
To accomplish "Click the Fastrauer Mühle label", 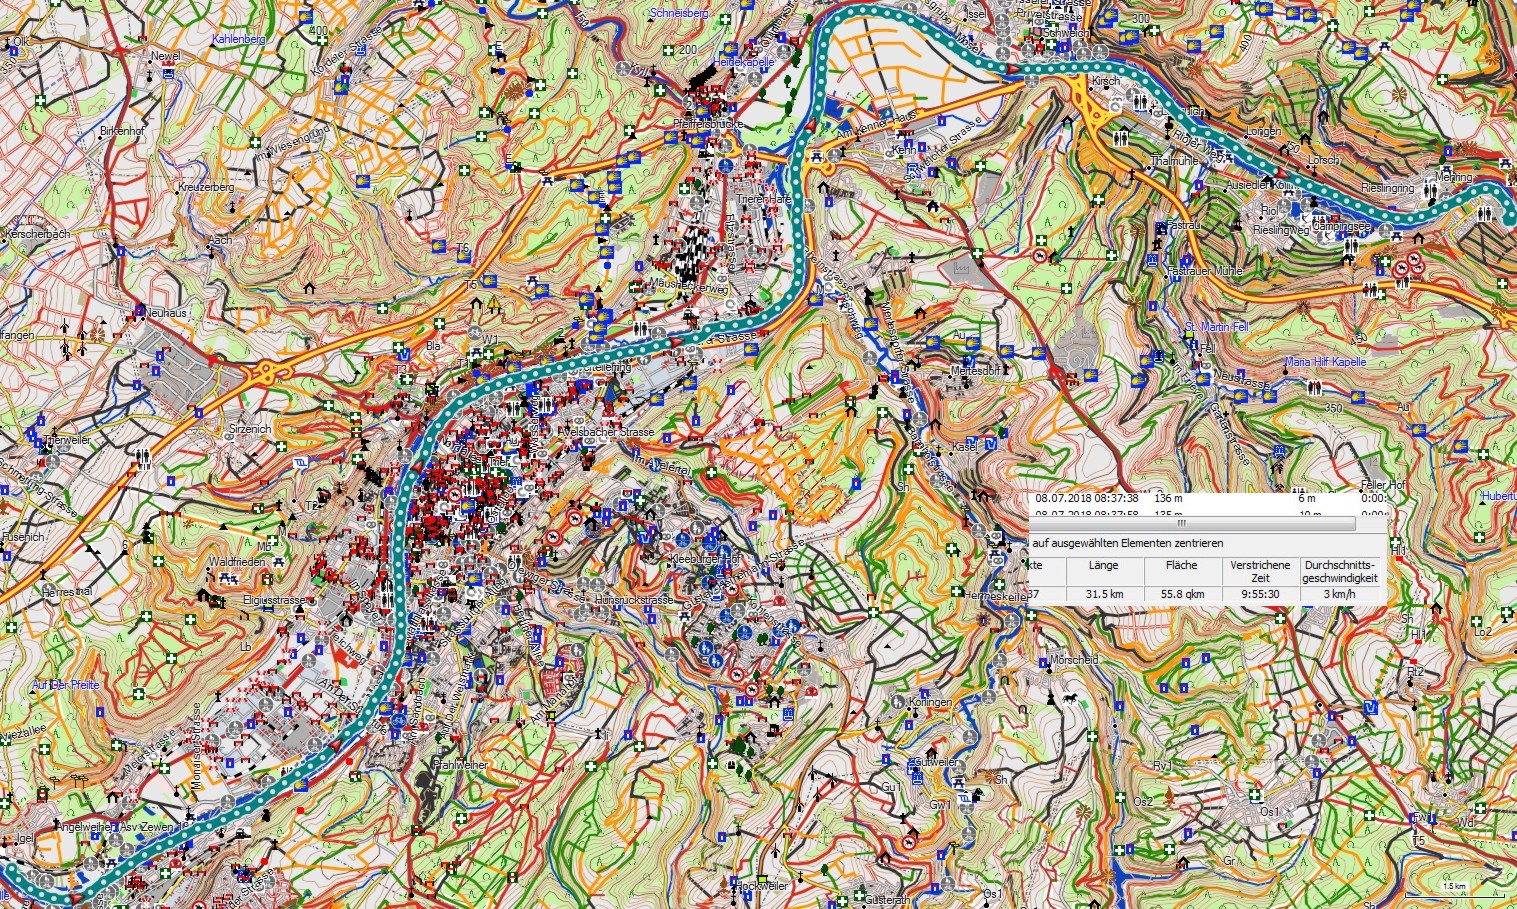I will [x=1206, y=271].
